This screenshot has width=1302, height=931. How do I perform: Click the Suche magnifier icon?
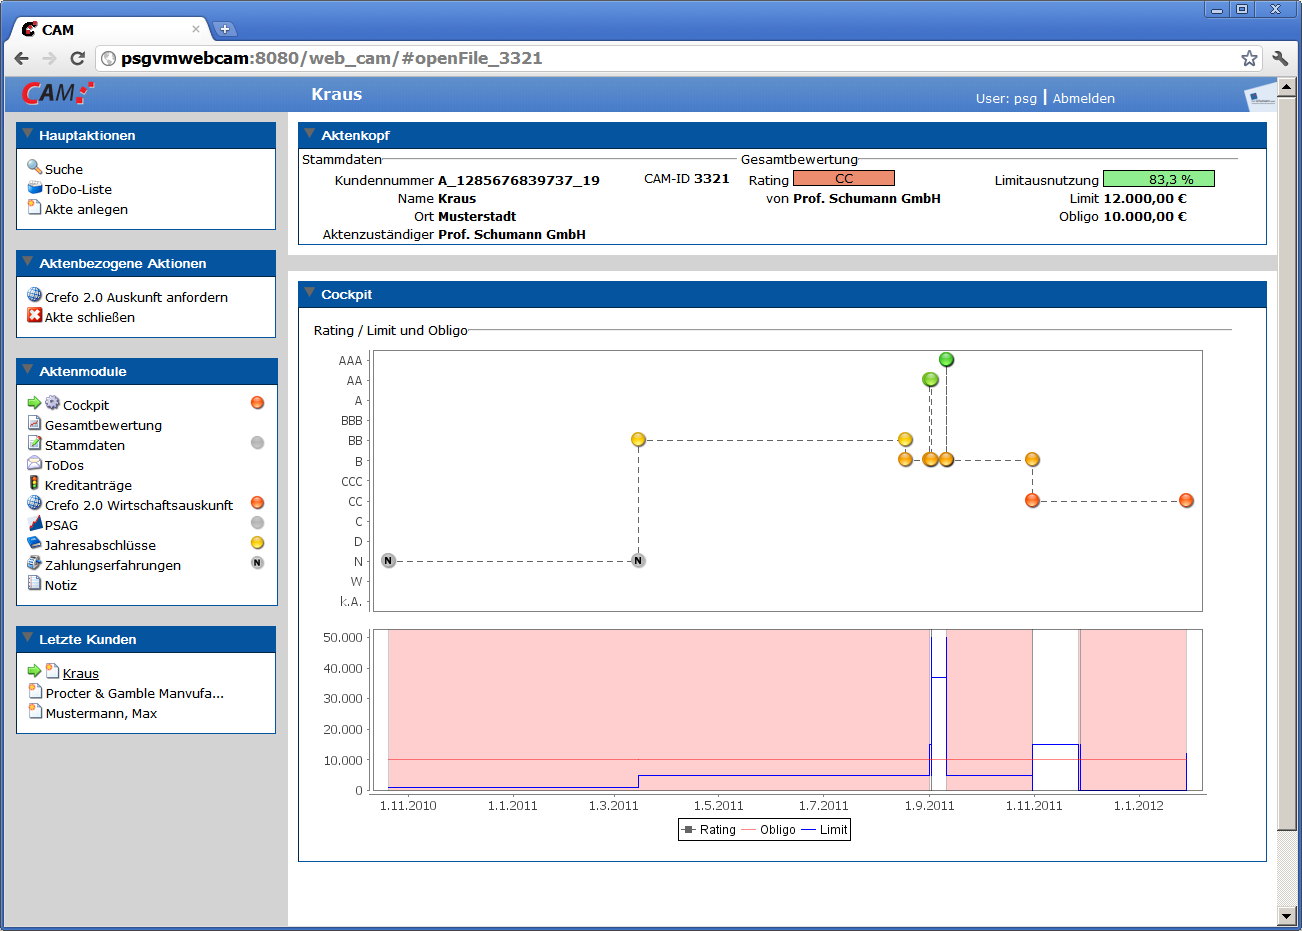coord(34,167)
